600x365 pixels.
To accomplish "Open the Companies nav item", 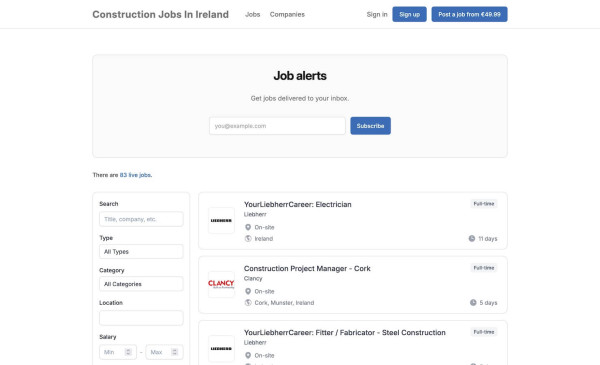I will (287, 15).
